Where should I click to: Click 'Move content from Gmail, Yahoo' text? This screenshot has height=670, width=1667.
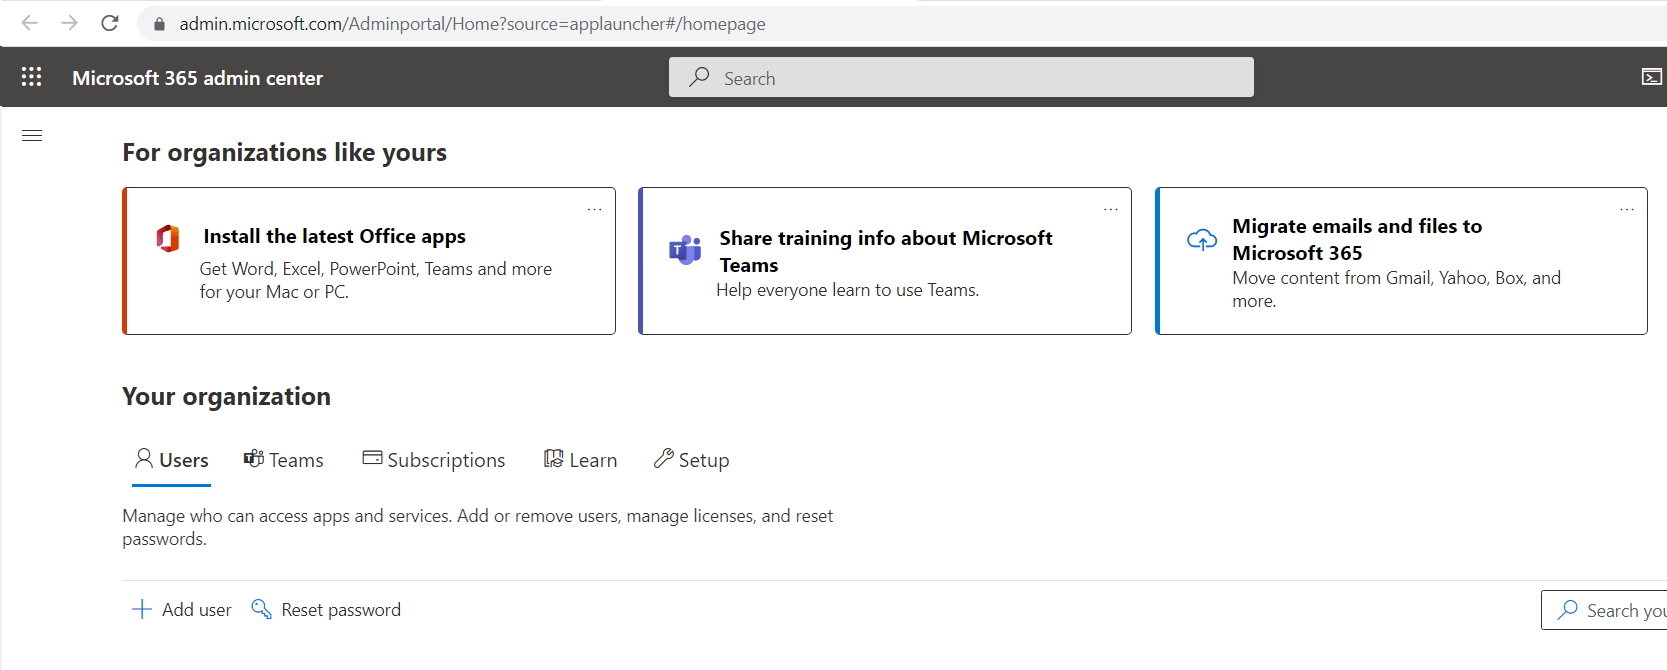[1397, 289]
